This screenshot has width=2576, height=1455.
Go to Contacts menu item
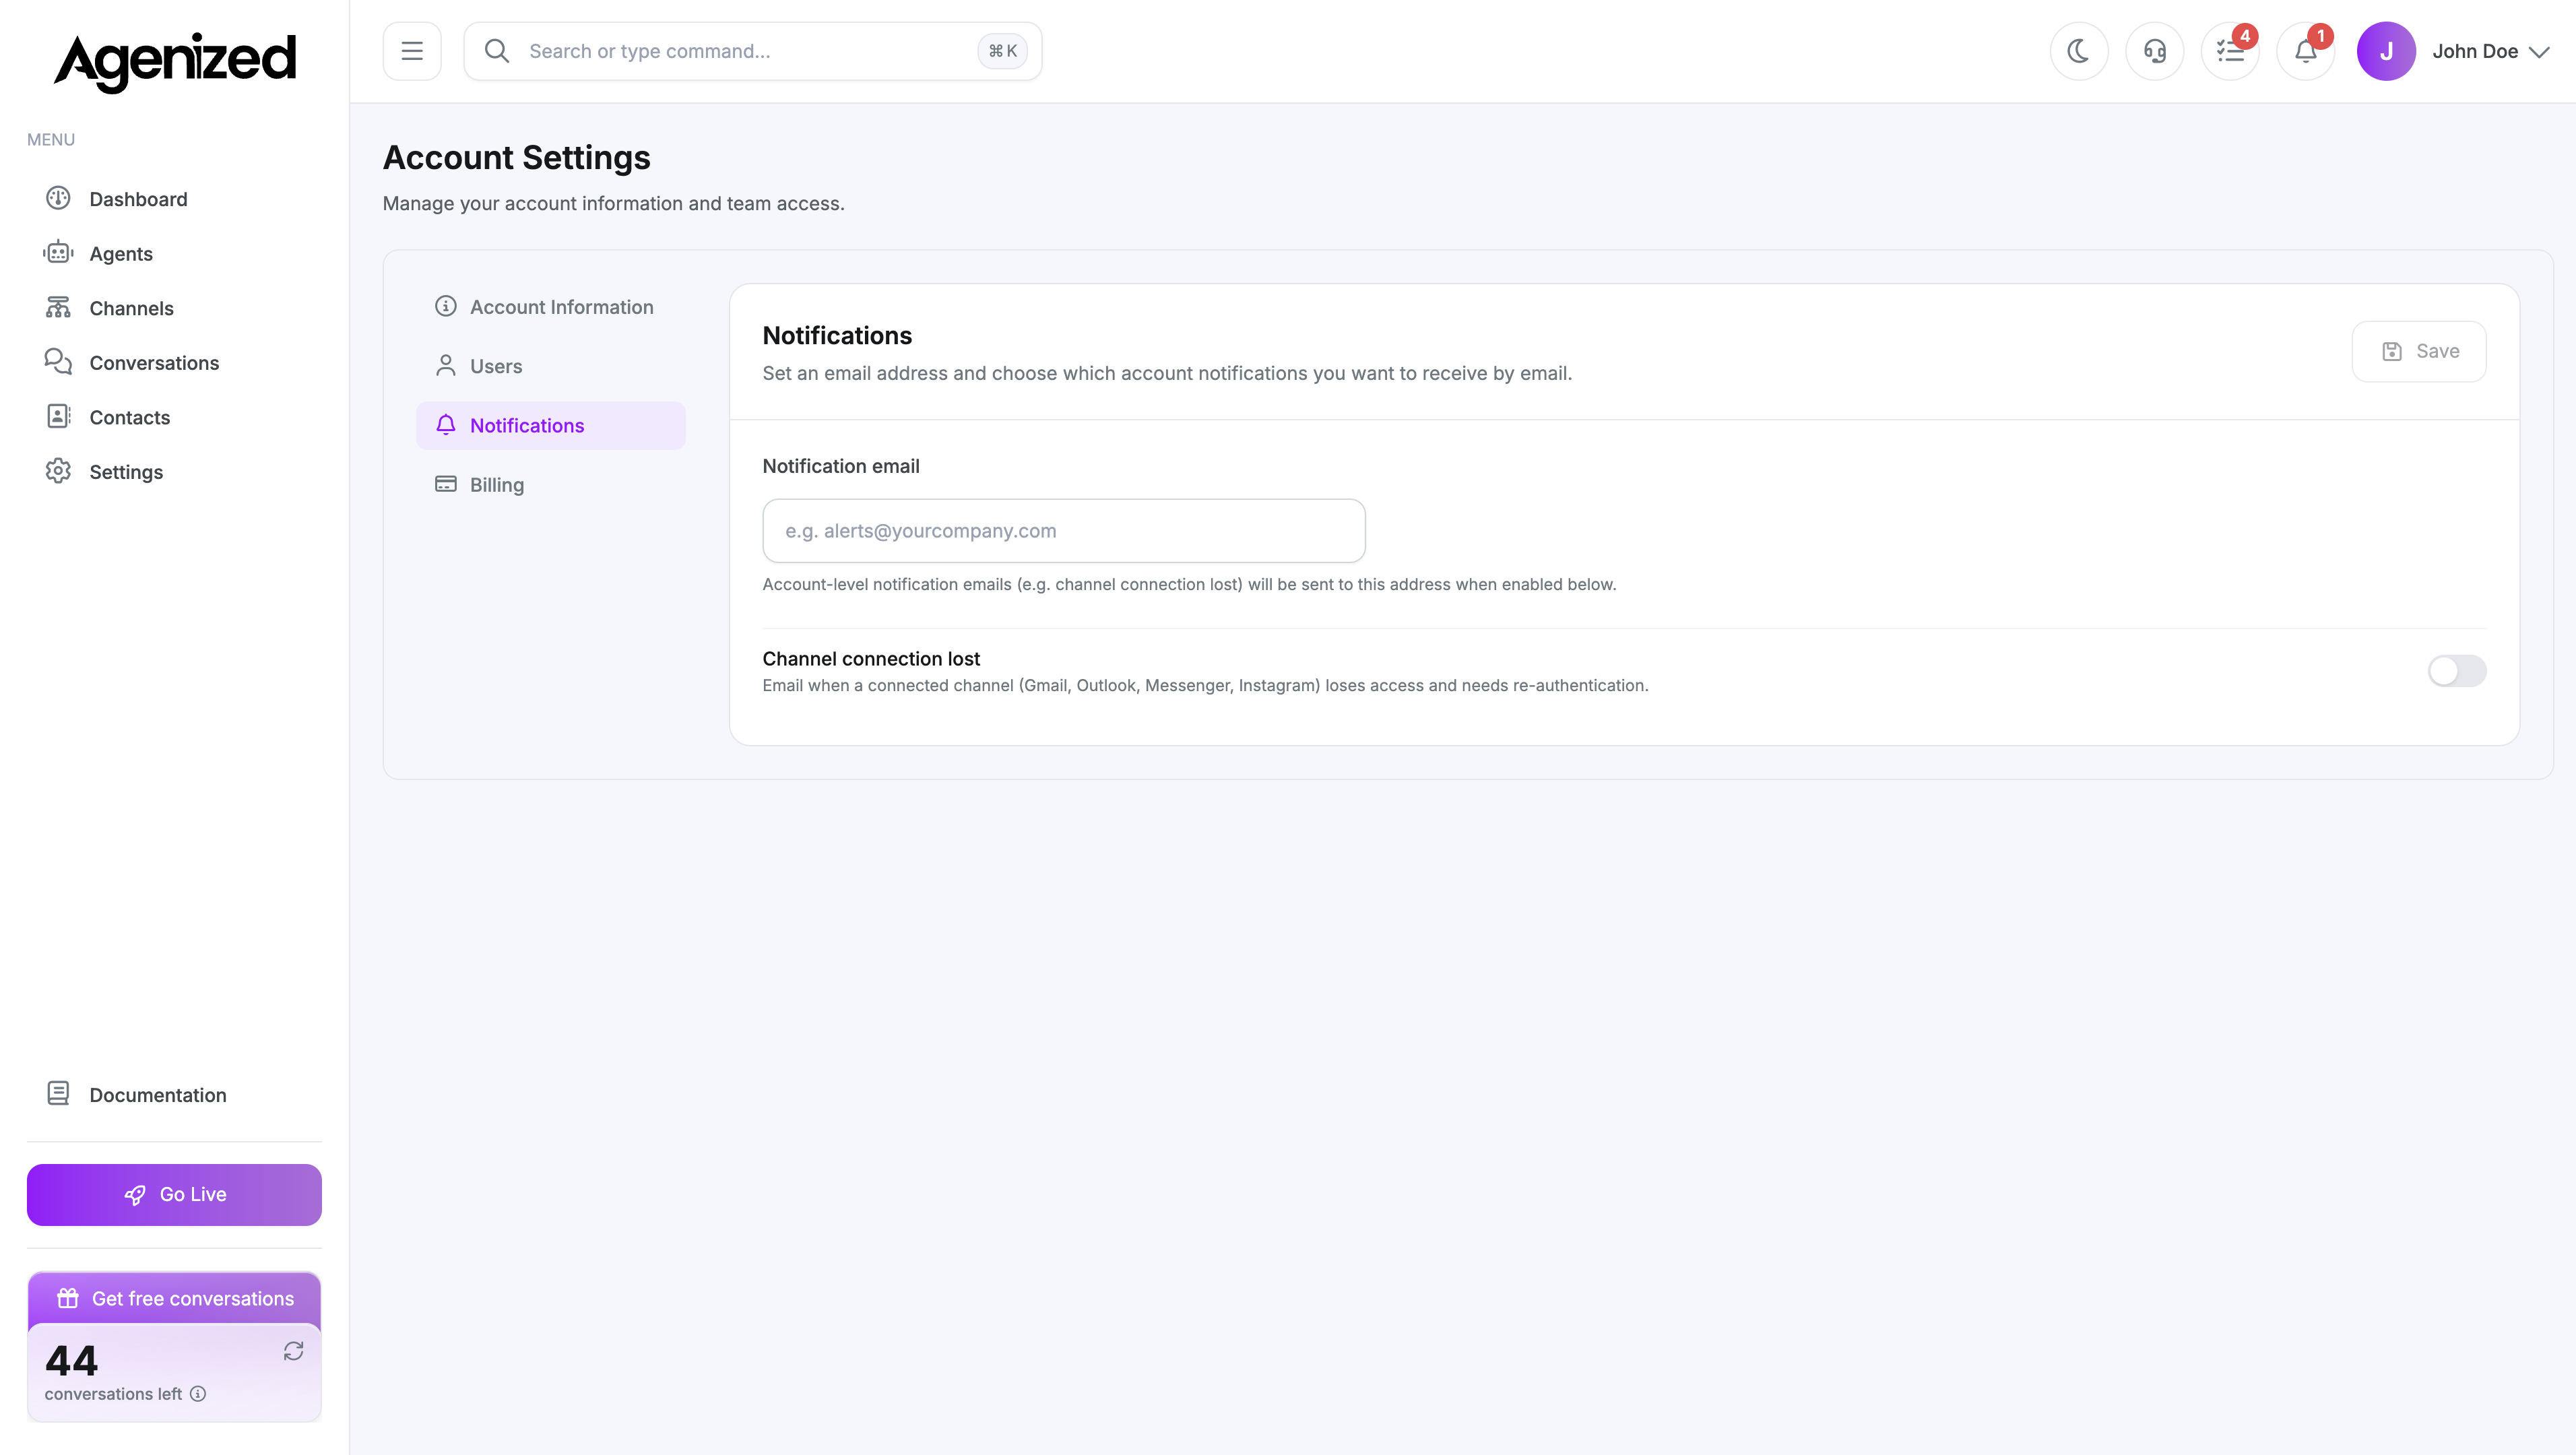174,416
